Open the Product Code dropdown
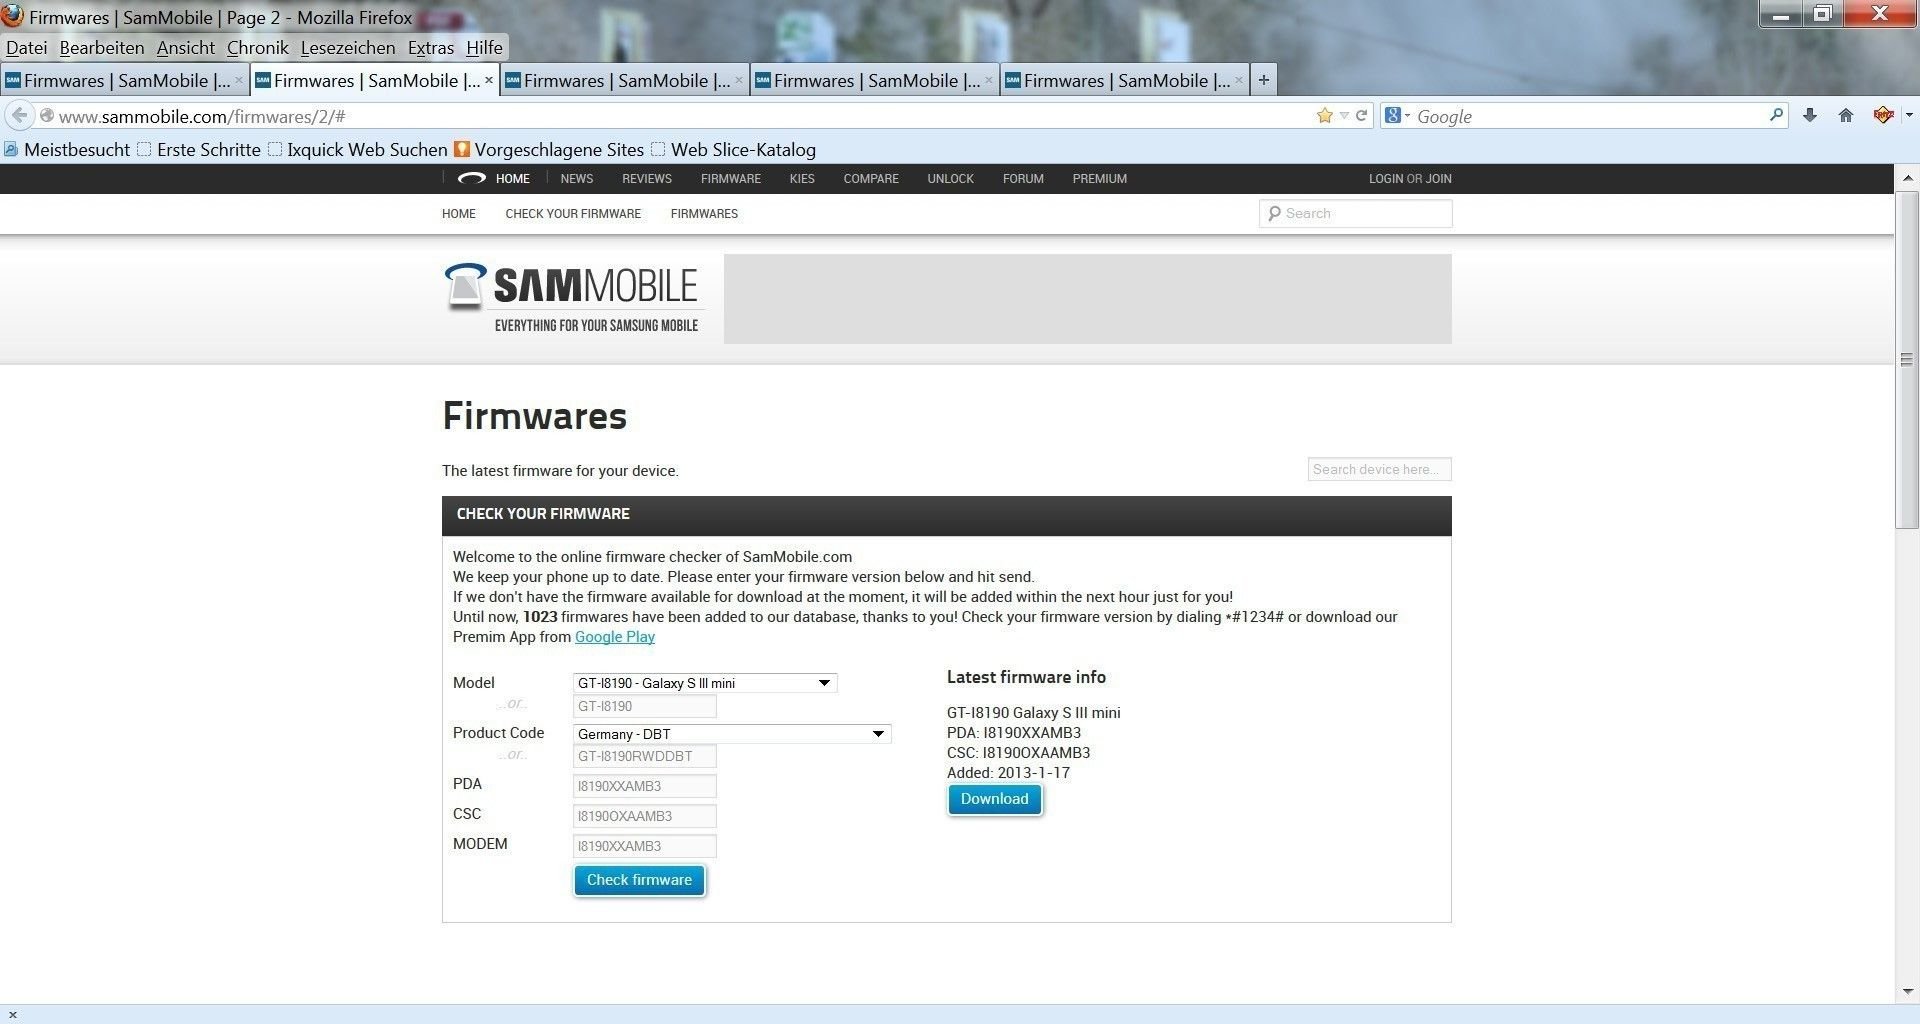The image size is (1920, 1024). (x=732, y=734)
